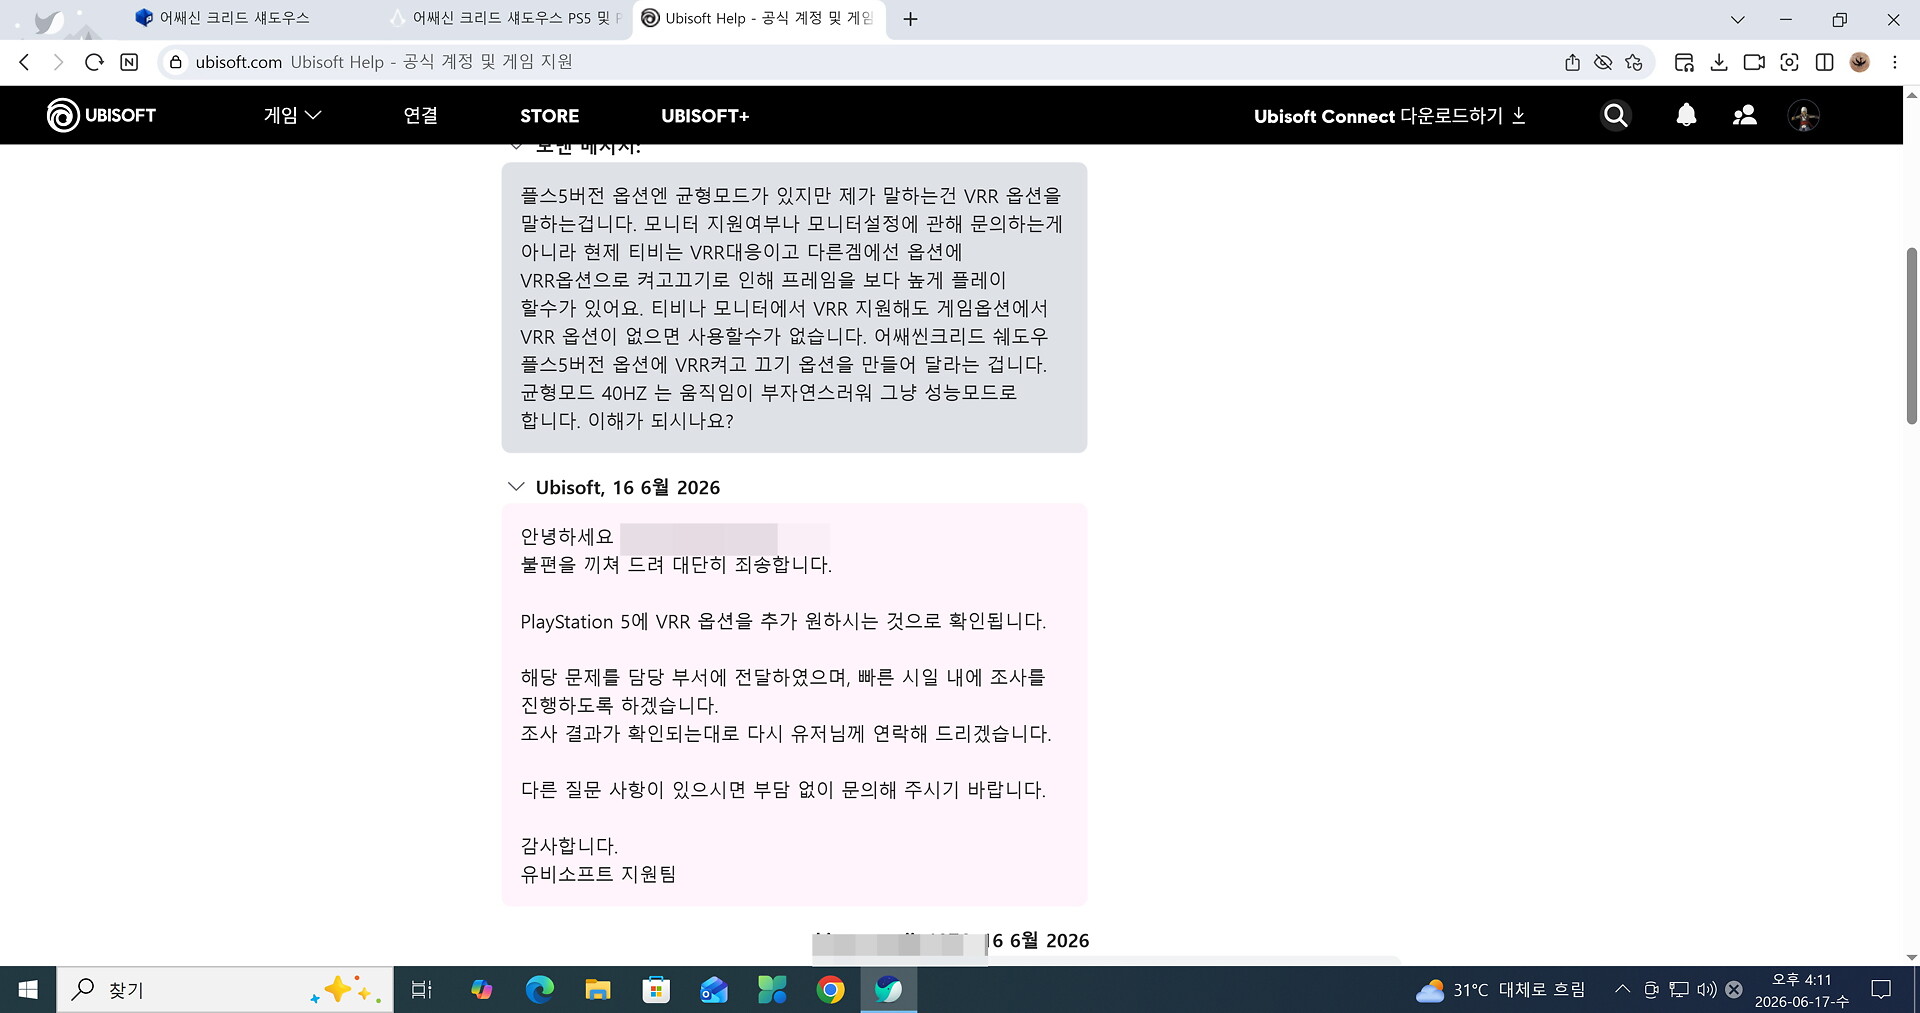The width and height of the screenshot is (1920, 1013).
Task: Open the STORE menu item
Action: (x=549, y=116)
